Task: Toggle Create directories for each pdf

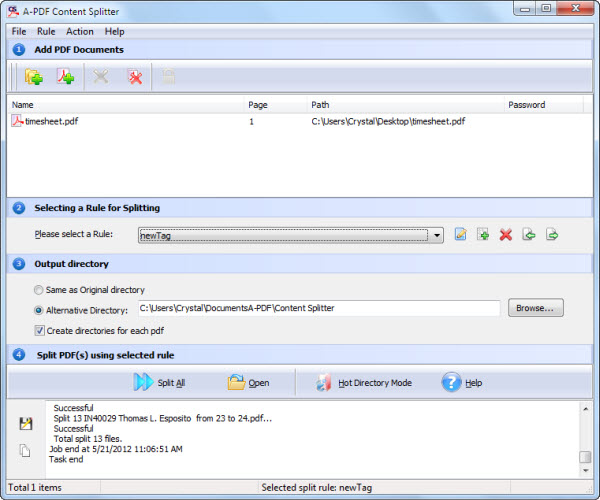Action: point(39,331)
